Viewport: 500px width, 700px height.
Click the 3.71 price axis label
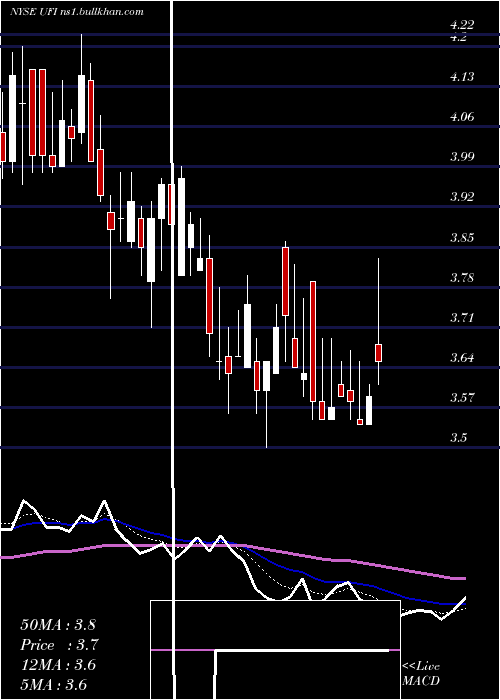[462, 318]
